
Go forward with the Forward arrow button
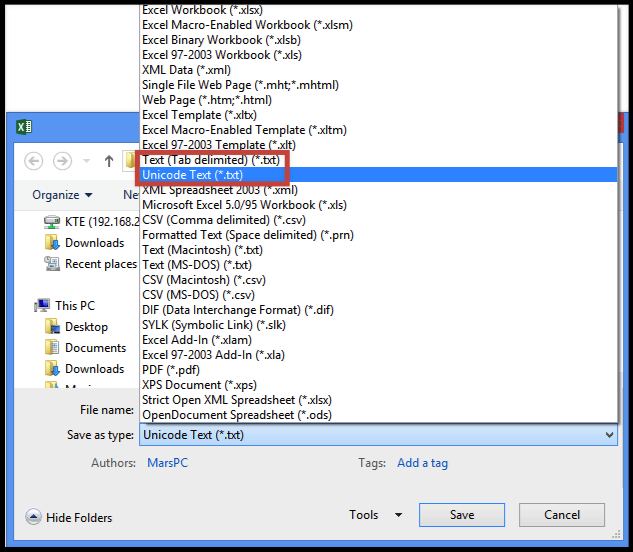[63, 161]
